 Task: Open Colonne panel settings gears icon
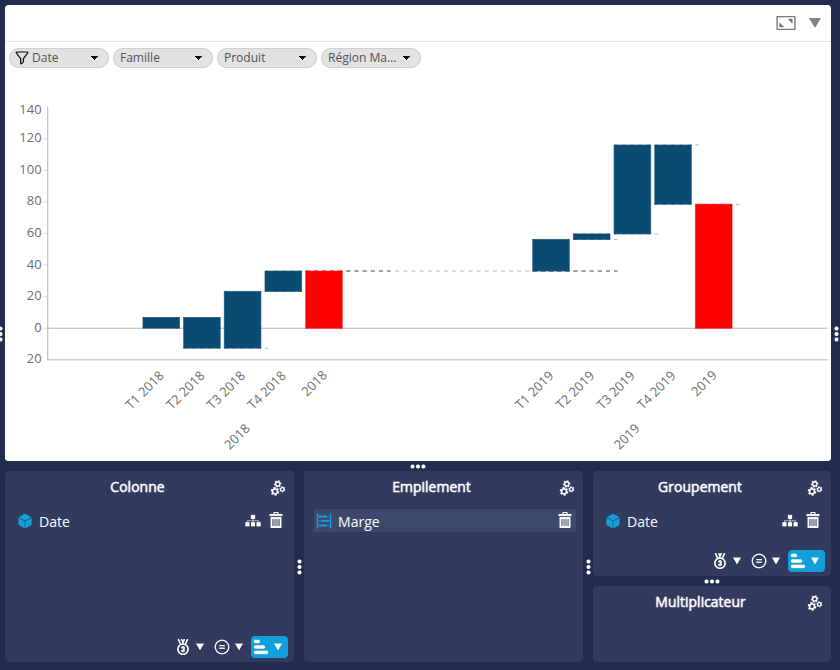pyautogui.click(x=278, y=488)
